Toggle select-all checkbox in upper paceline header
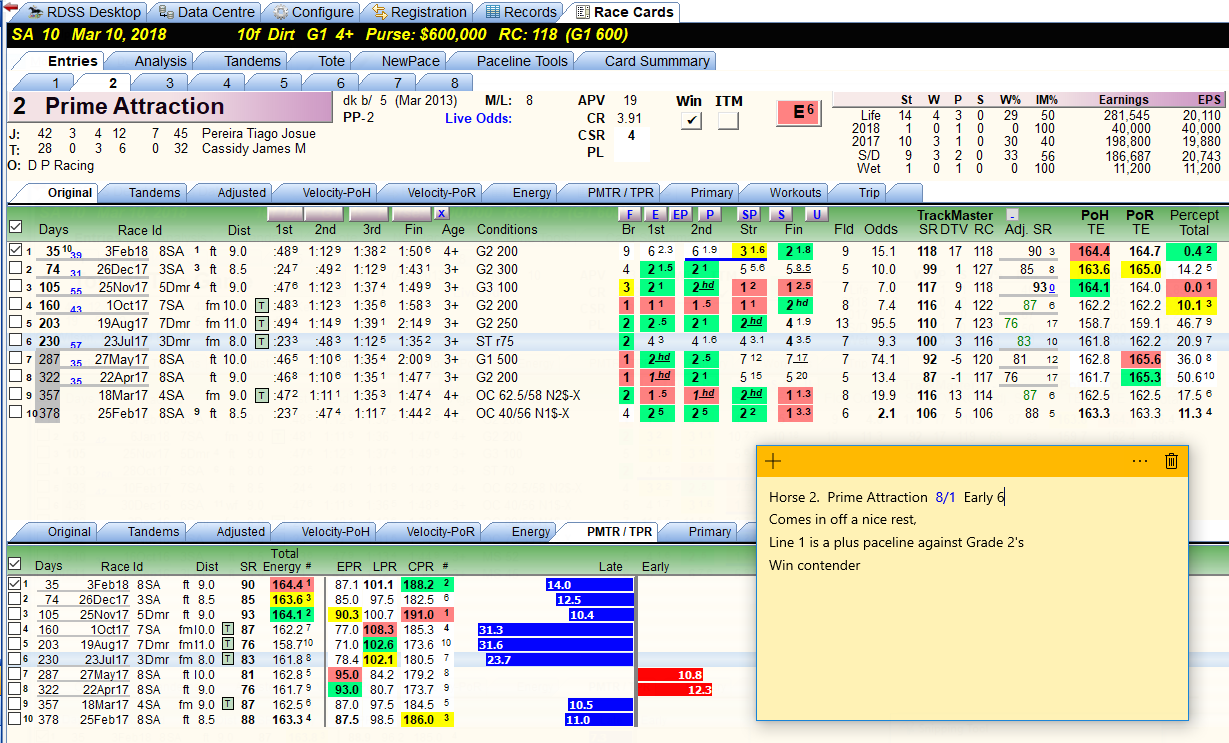The height and width of the screenshot is (743, 1229). point(14,229)
